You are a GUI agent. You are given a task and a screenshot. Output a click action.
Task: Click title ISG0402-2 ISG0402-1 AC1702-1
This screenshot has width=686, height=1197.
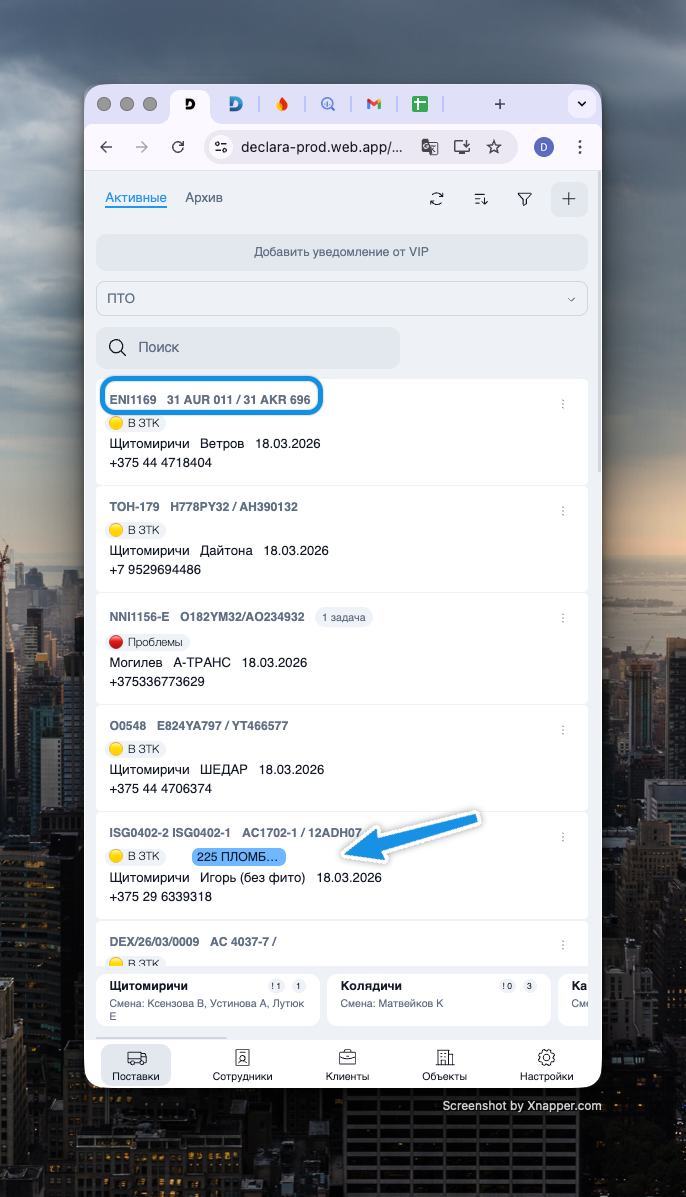[236, 833]
